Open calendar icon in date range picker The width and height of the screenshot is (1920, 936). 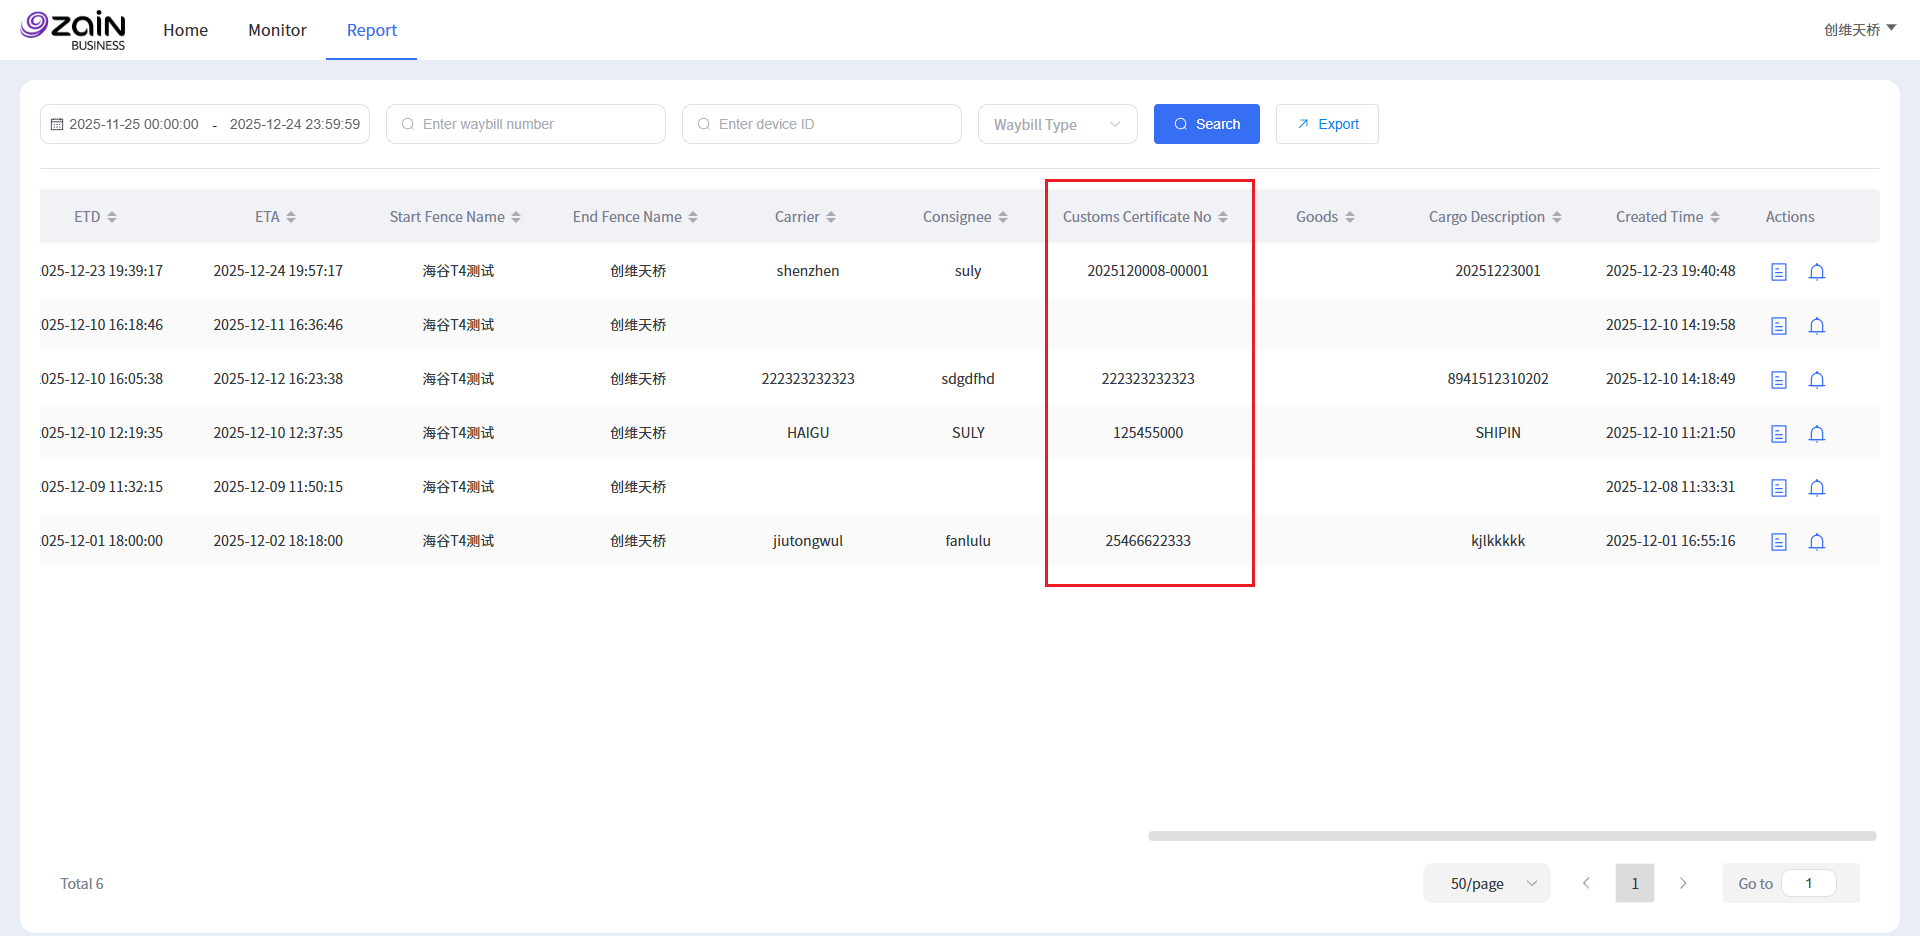pos(57,124)
